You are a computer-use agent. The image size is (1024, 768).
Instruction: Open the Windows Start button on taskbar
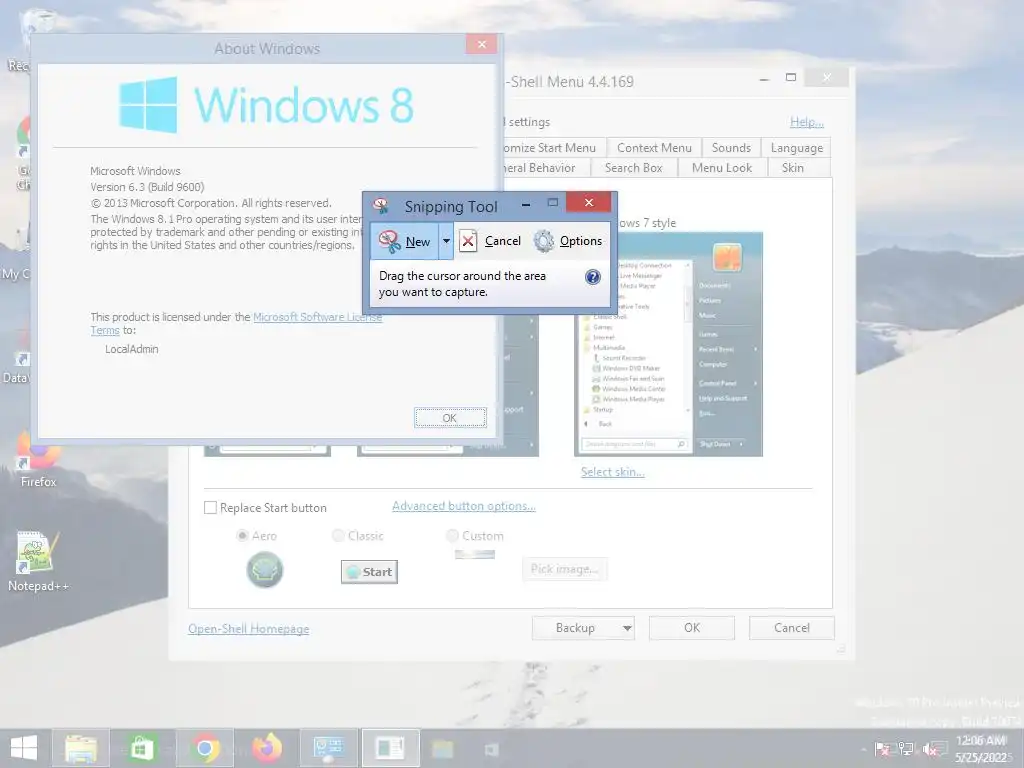tap(24, 748)
